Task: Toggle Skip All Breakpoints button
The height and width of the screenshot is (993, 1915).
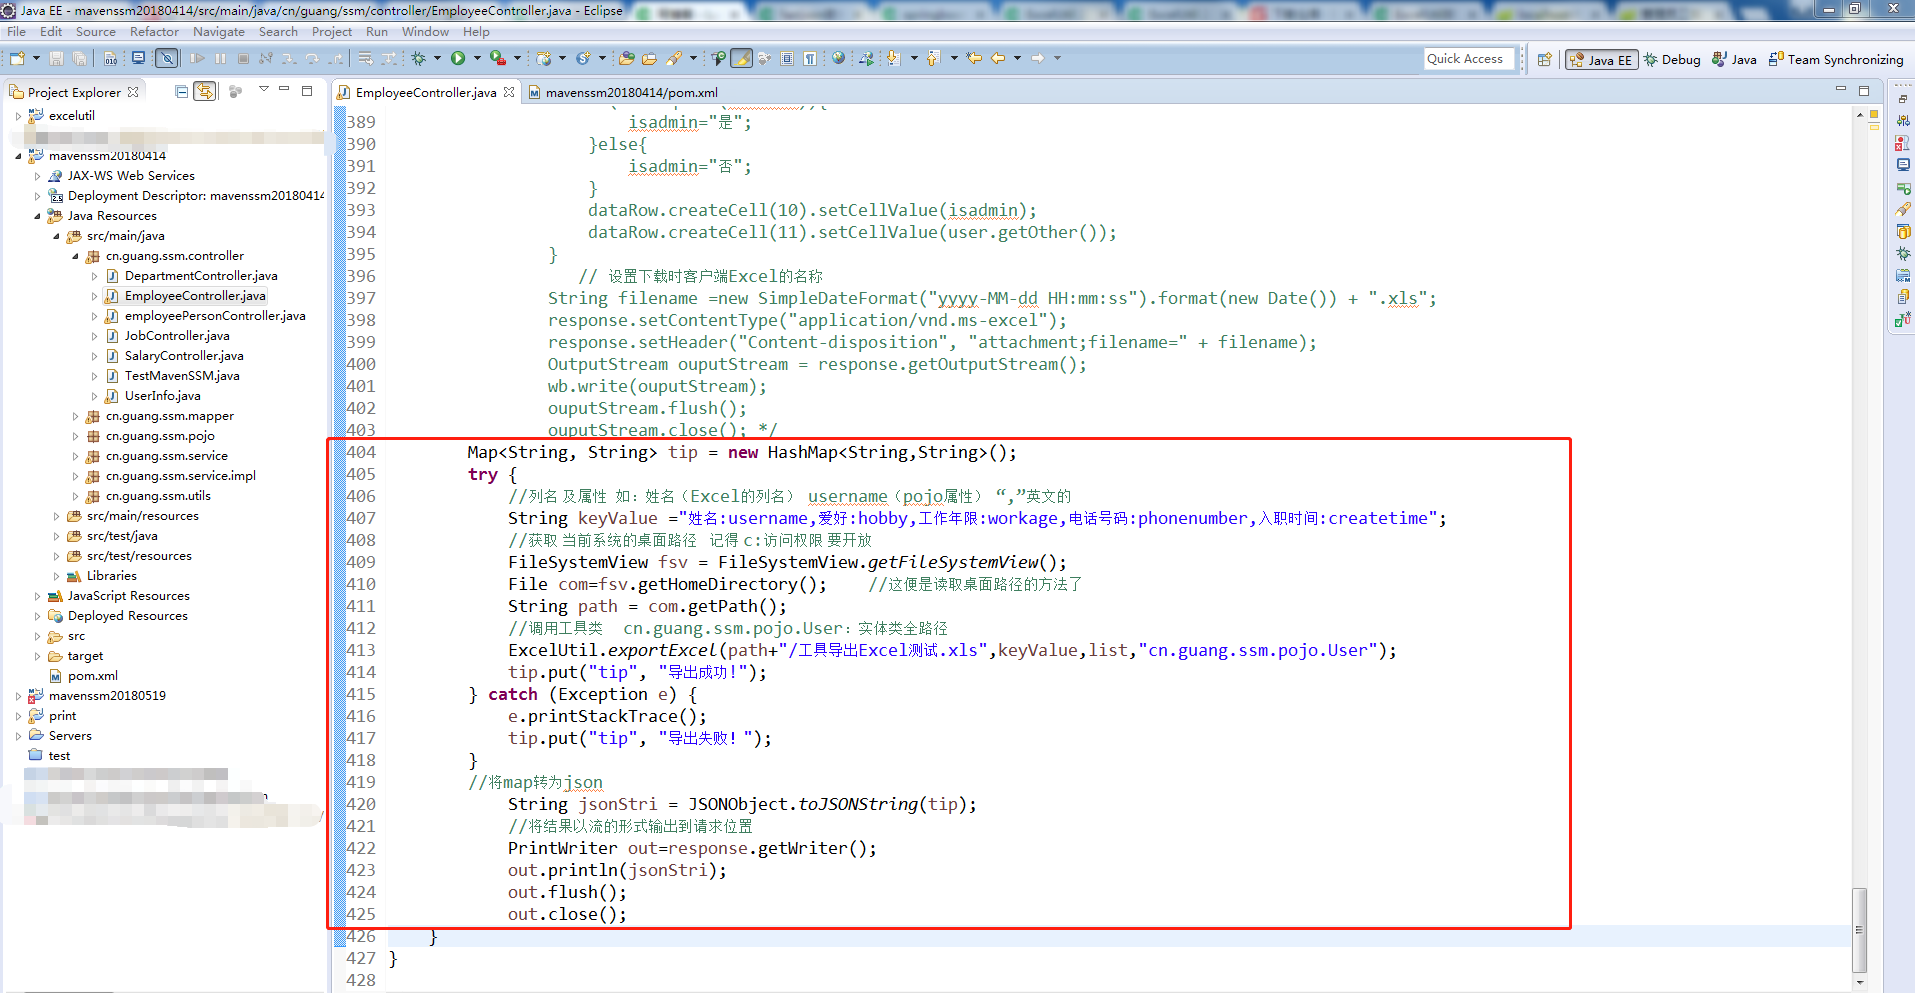Action: point(167,59)
